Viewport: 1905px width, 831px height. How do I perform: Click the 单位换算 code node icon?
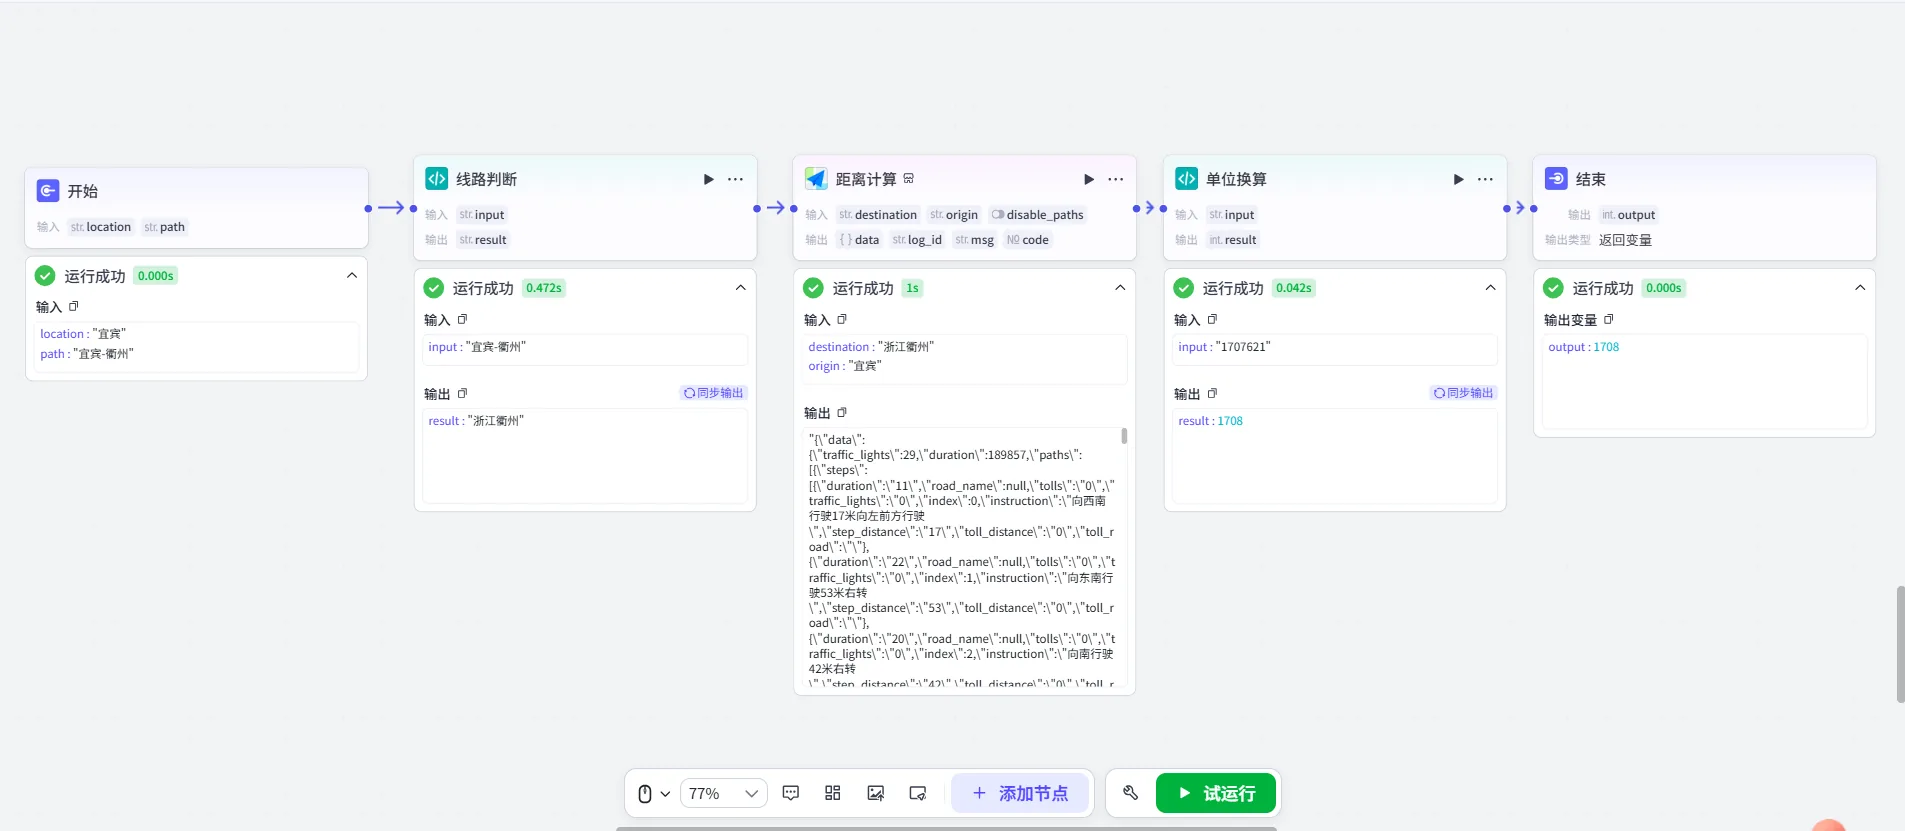point(1186,178)
